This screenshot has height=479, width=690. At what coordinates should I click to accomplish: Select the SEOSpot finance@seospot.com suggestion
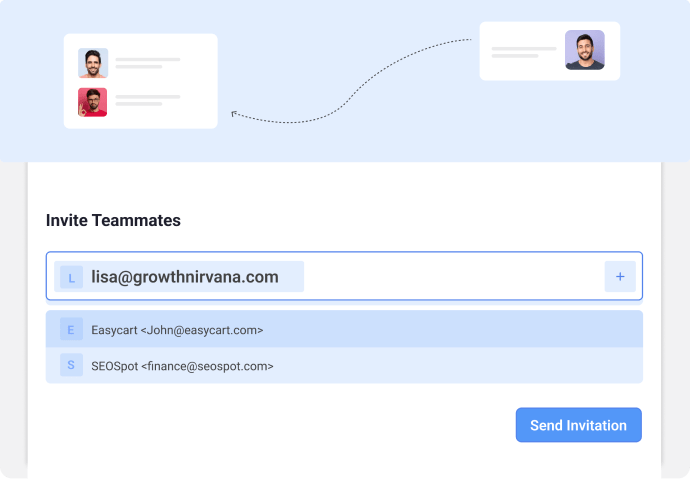click(x=344, y=365)
